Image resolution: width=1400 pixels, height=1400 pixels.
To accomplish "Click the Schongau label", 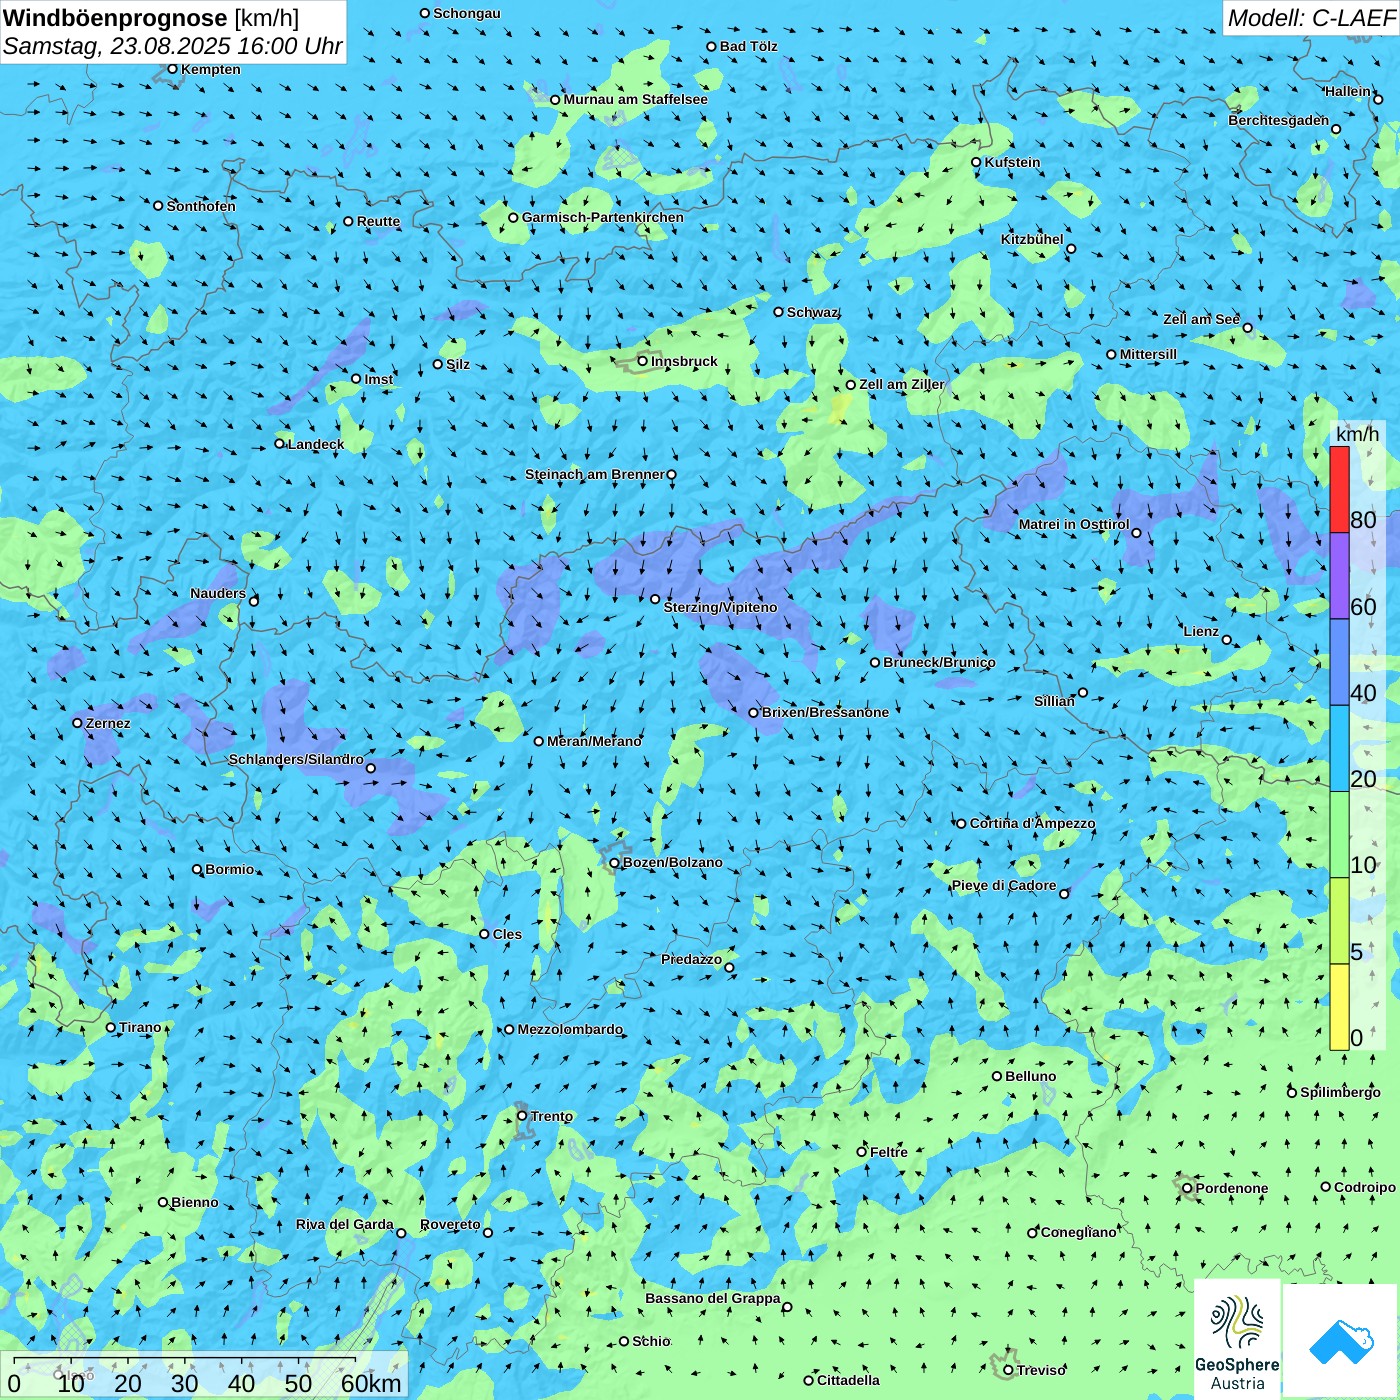I will [466, 13].
